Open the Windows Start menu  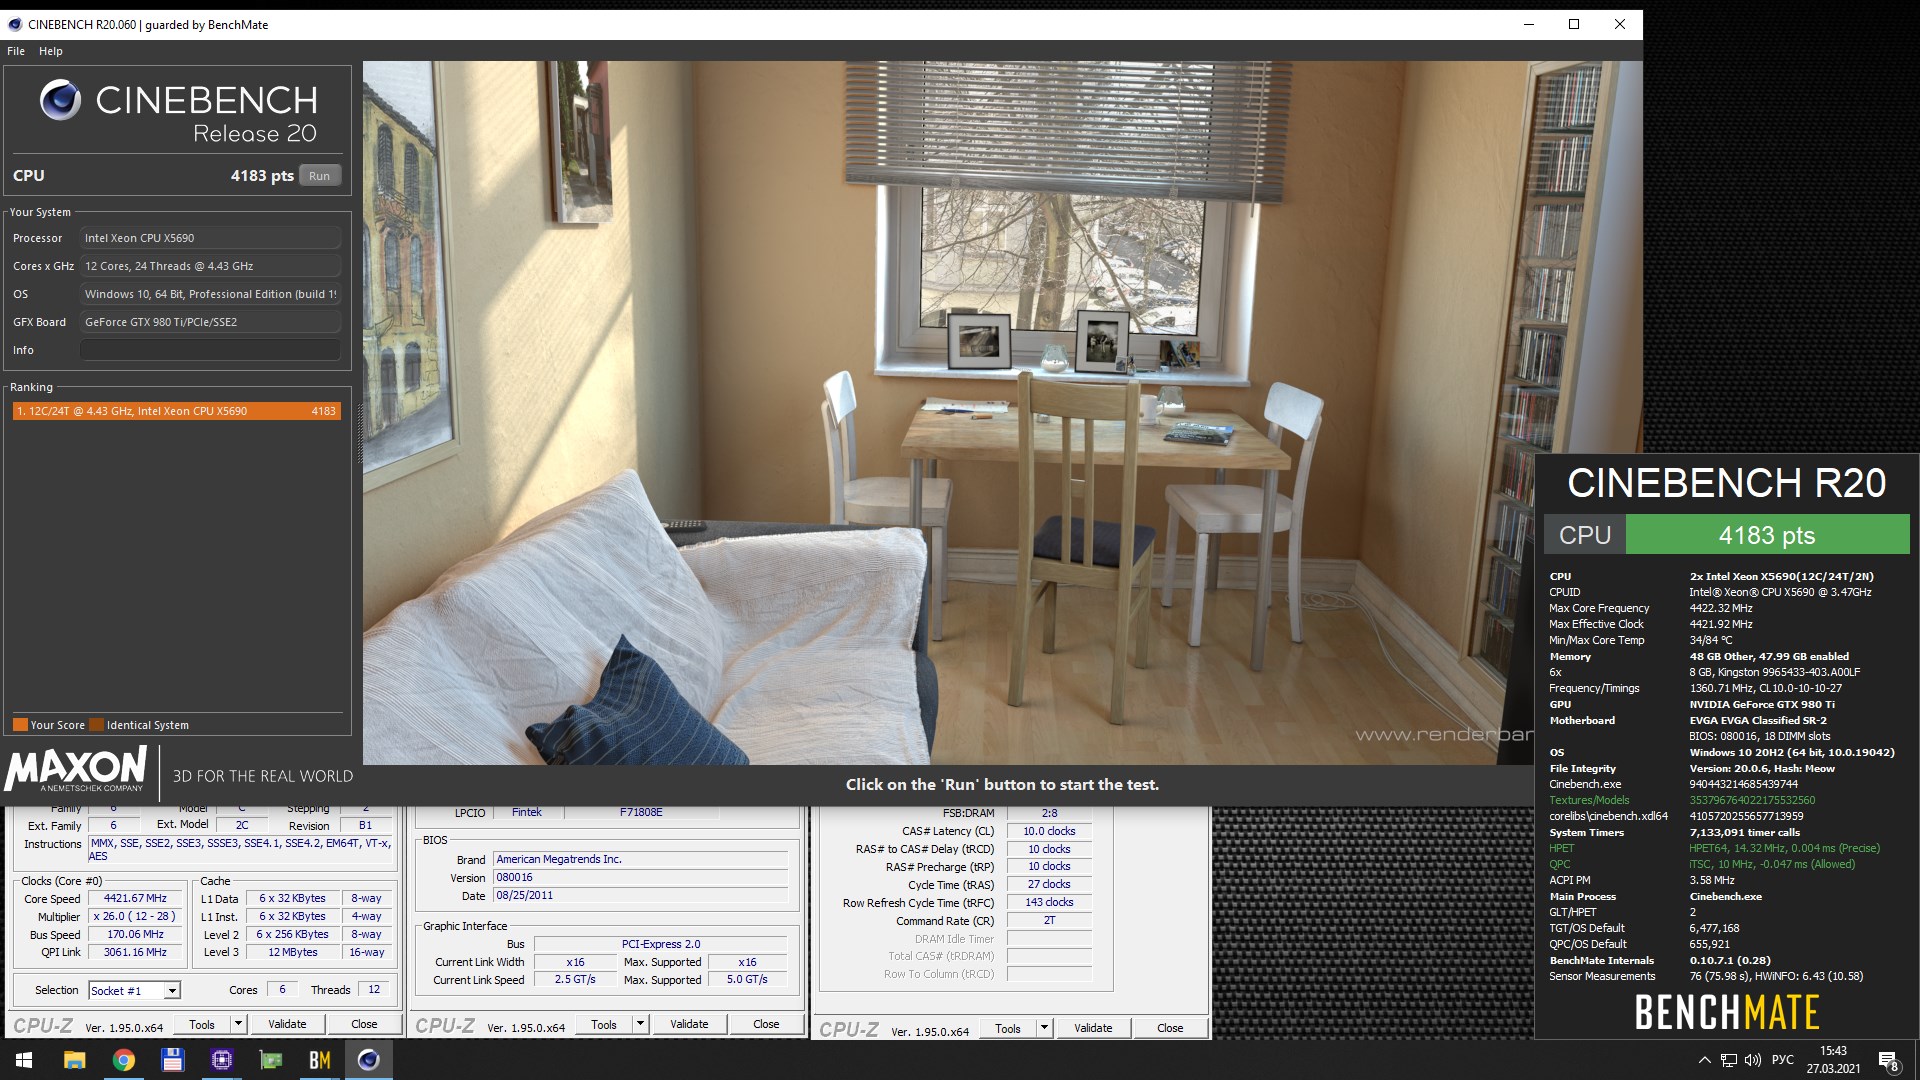pyautogui.click(x=24, y=1060)
